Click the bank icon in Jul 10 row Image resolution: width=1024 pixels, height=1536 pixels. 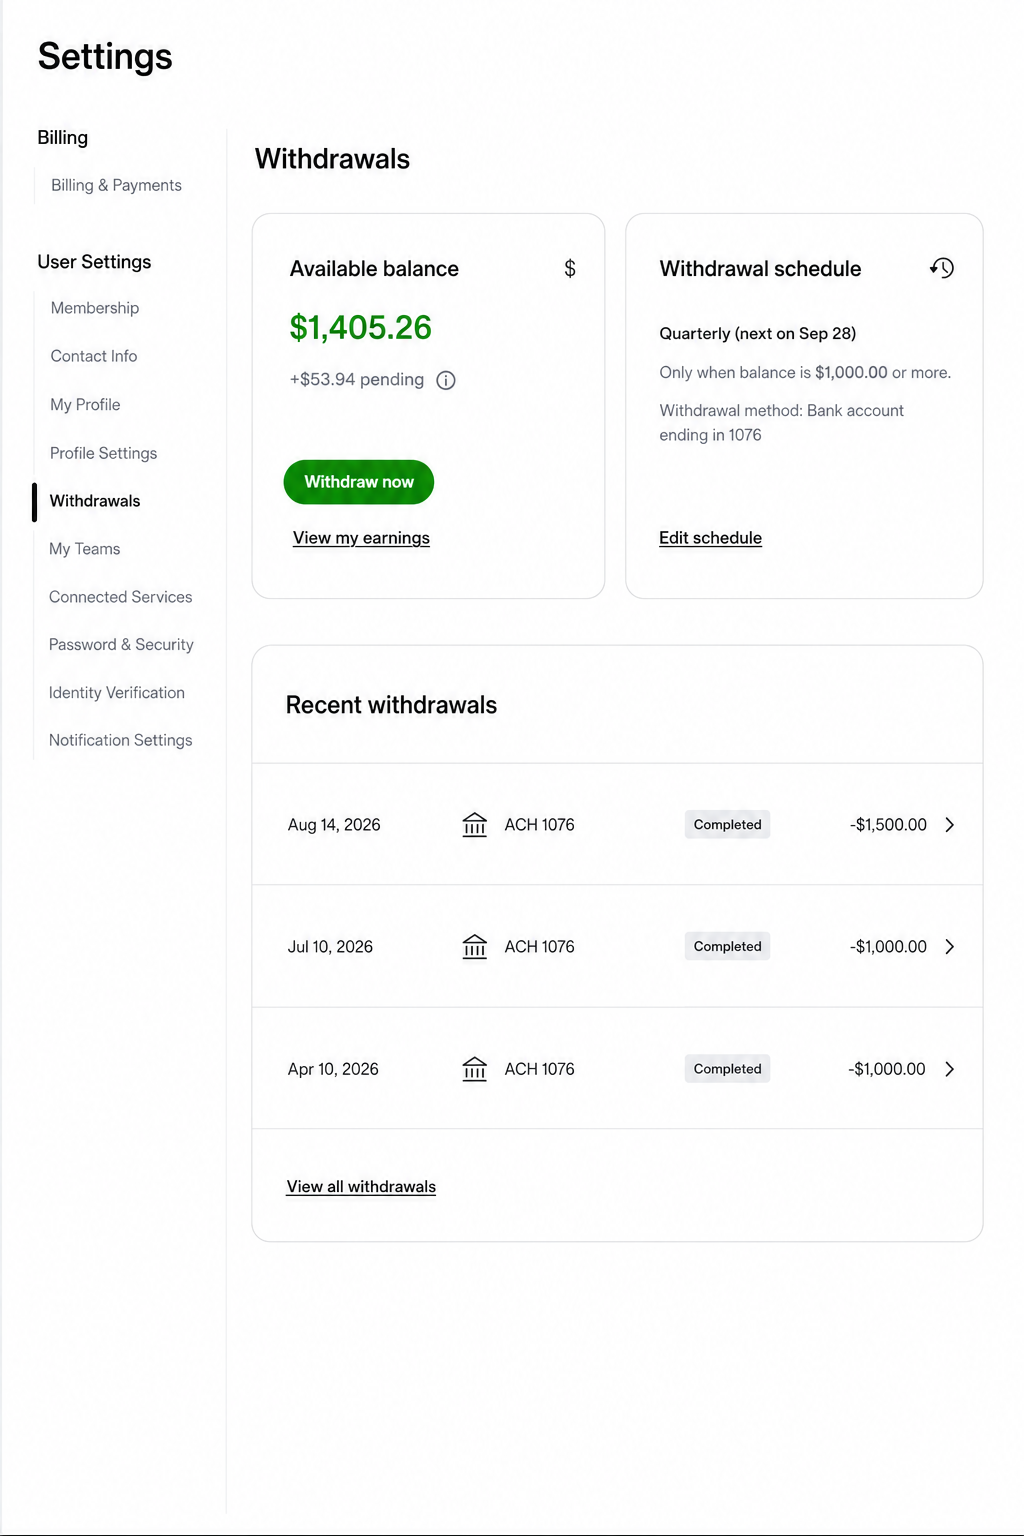click(x=474, y=946)
